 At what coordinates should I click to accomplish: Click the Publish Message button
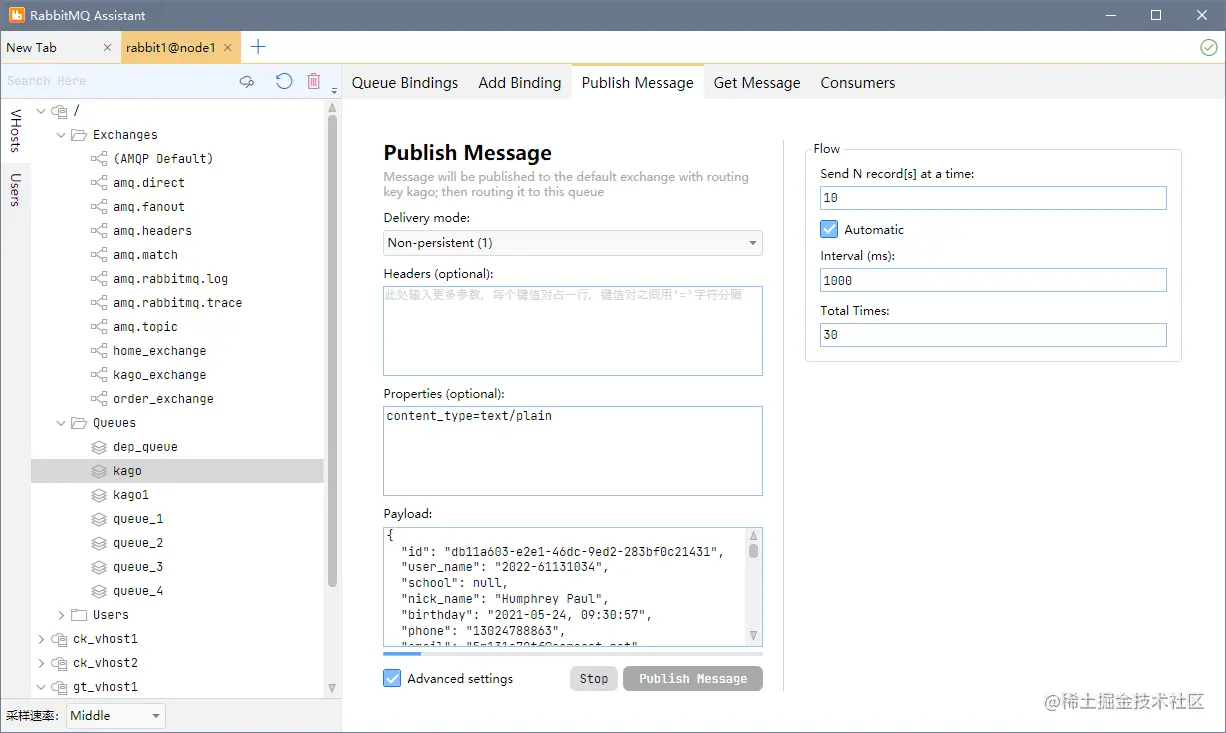pyautogui.click(x=693, y=679)
